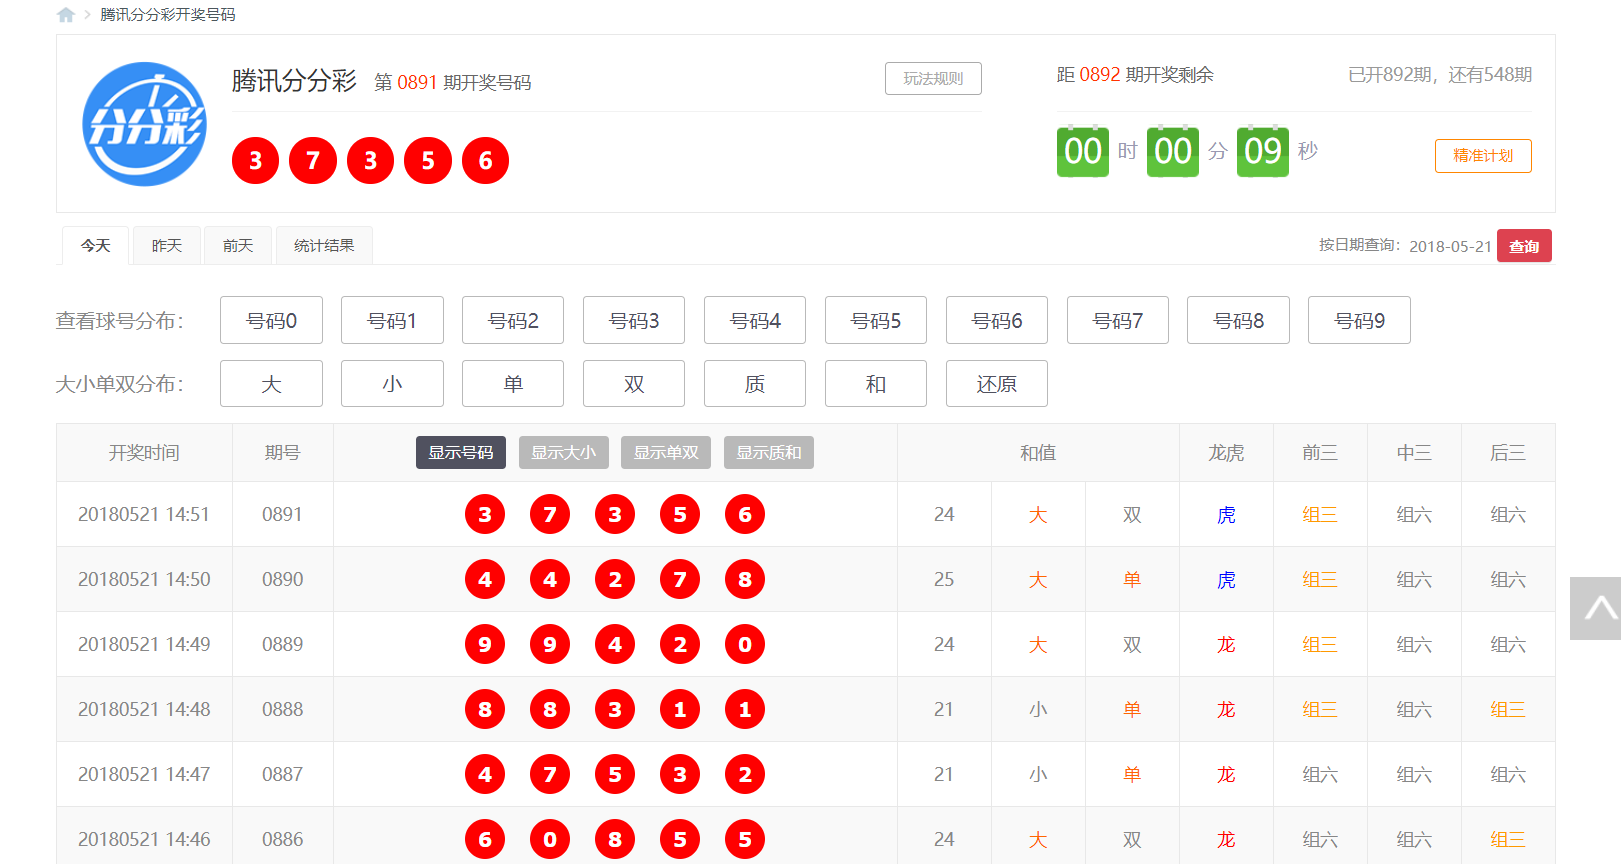Click the scroll-to-top arrow button
This screenshot has width=1621, height=864.
[x=1596, y=608]
